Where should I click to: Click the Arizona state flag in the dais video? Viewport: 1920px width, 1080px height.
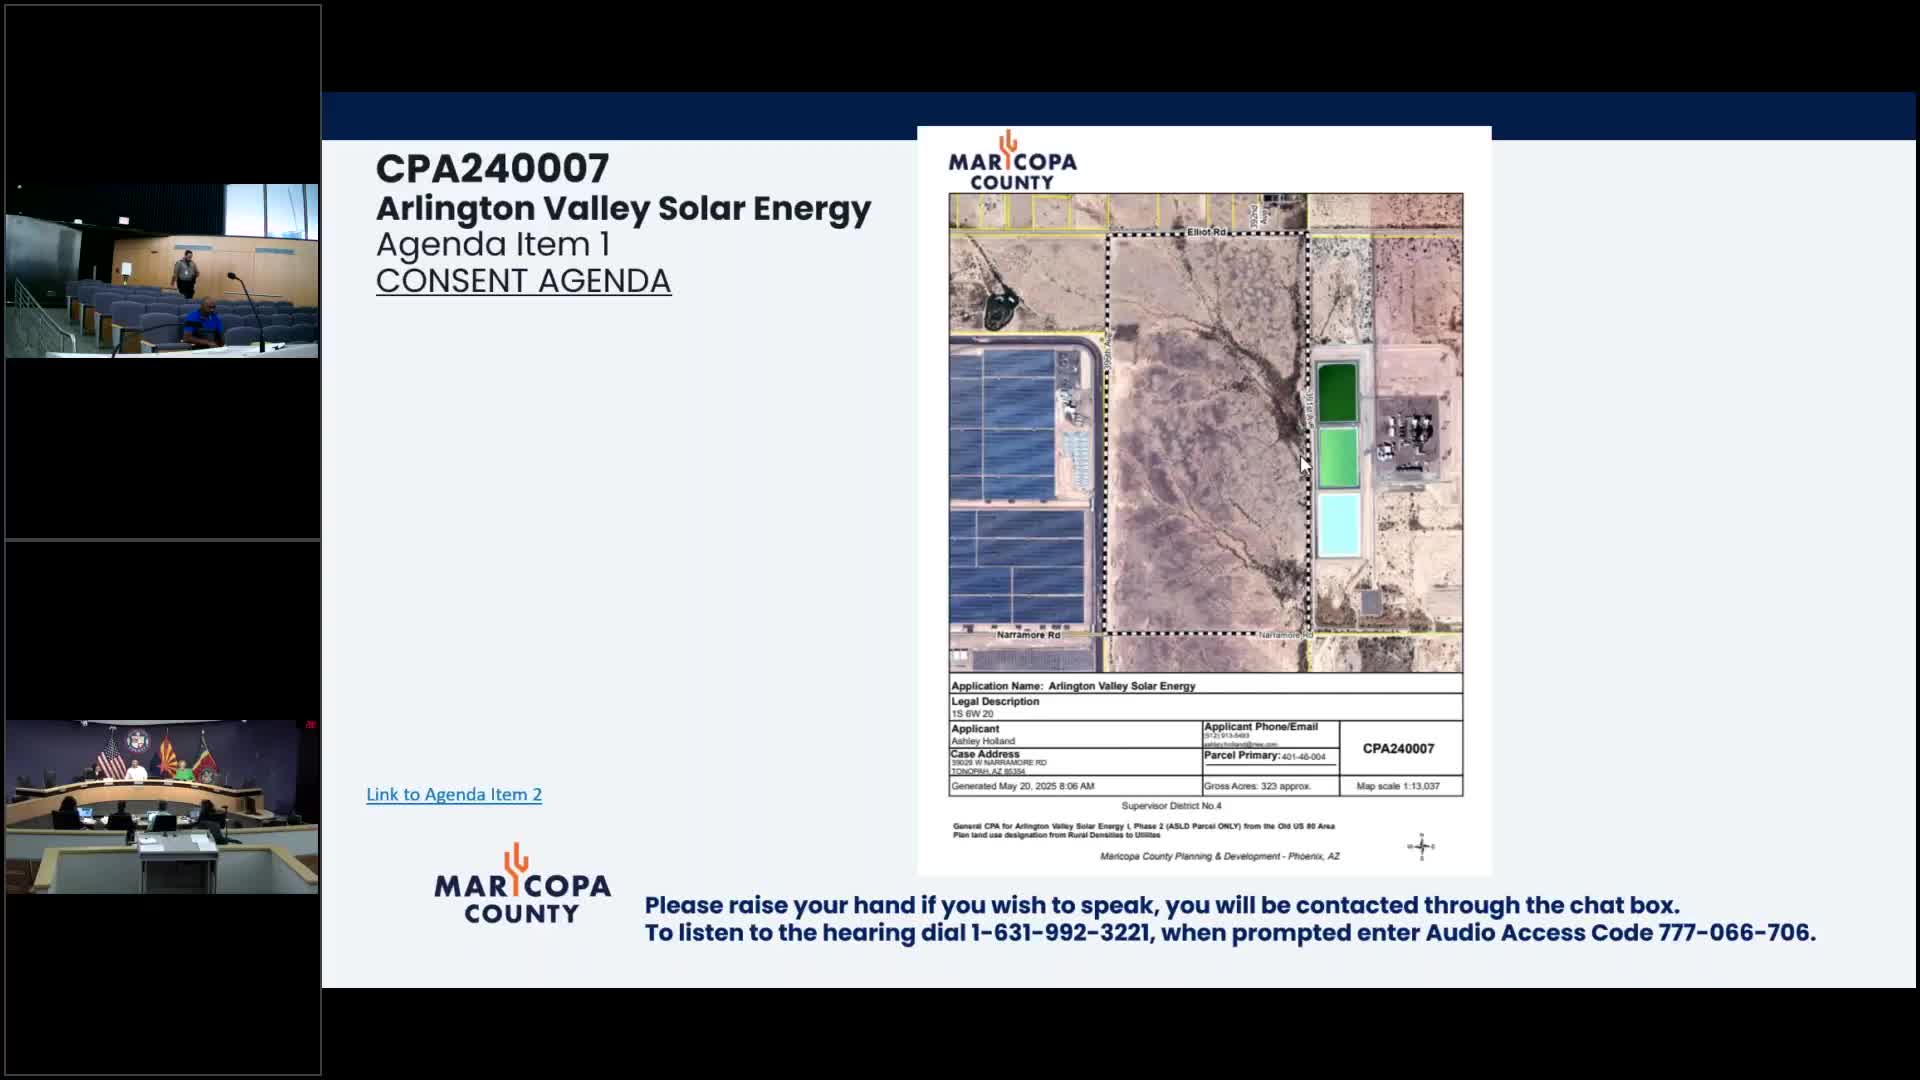point(166,755)
